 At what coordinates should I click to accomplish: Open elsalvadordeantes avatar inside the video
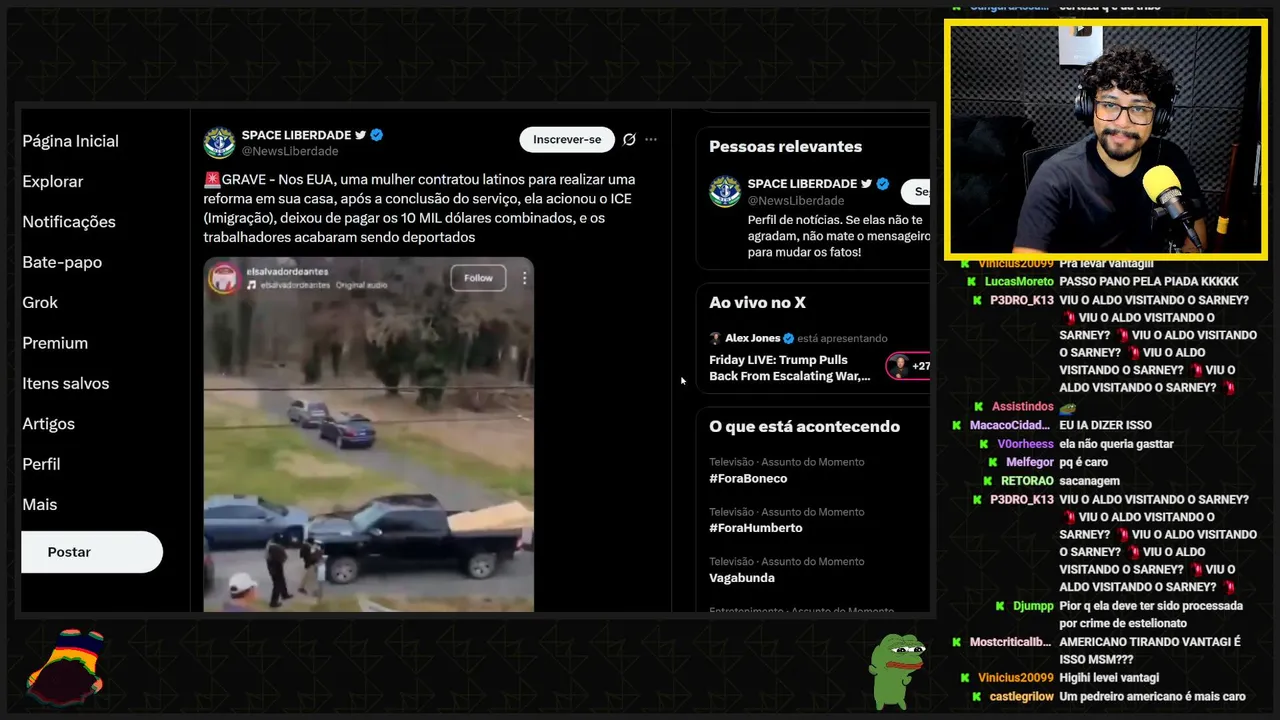223,278
